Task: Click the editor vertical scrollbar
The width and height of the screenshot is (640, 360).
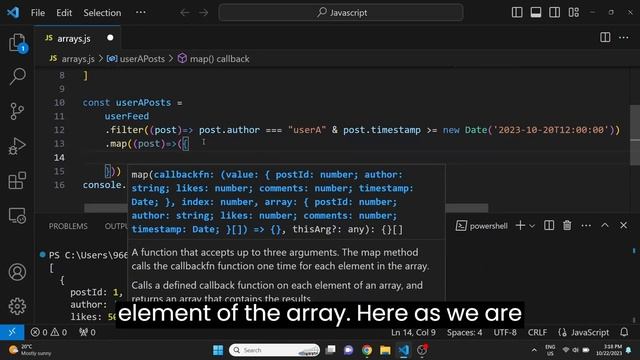Action: coord(635,135)
